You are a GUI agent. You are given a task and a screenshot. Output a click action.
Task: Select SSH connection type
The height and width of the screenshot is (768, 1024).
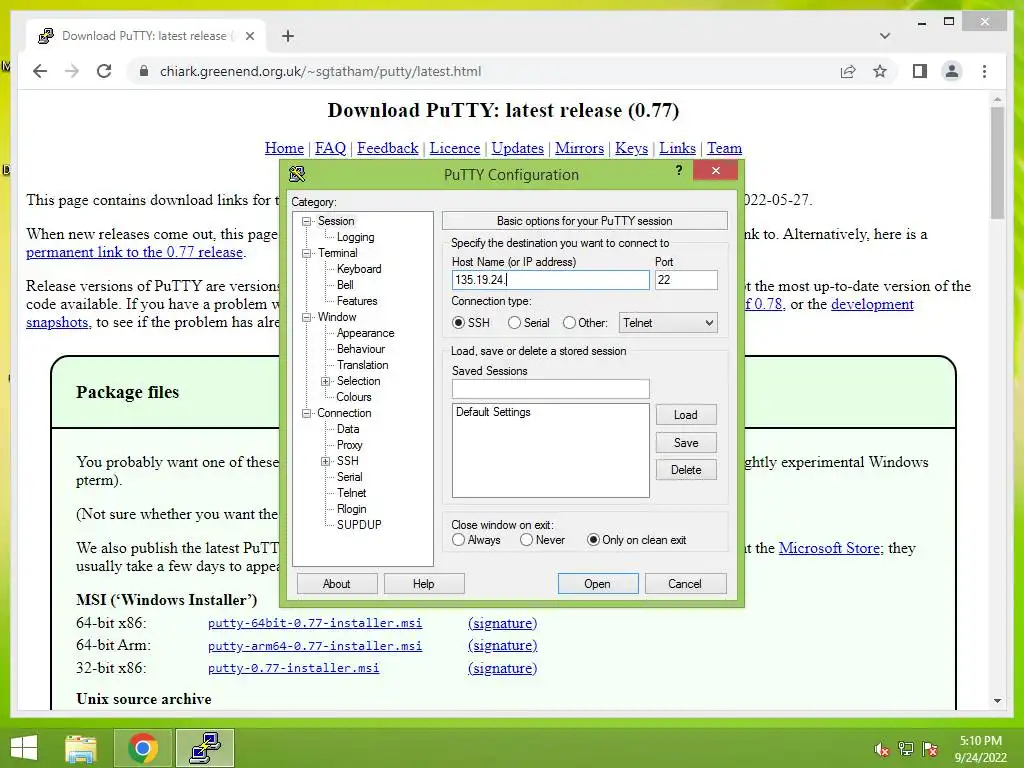point(471,323)
